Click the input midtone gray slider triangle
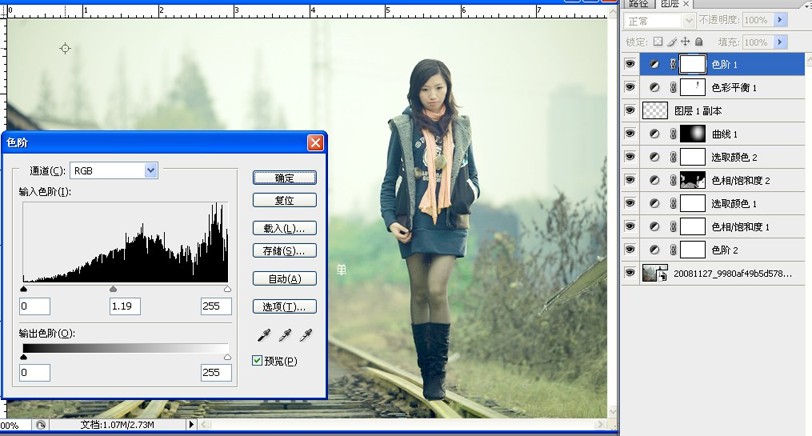This screenshot has width=812, height=436. (x=113, y=289)
